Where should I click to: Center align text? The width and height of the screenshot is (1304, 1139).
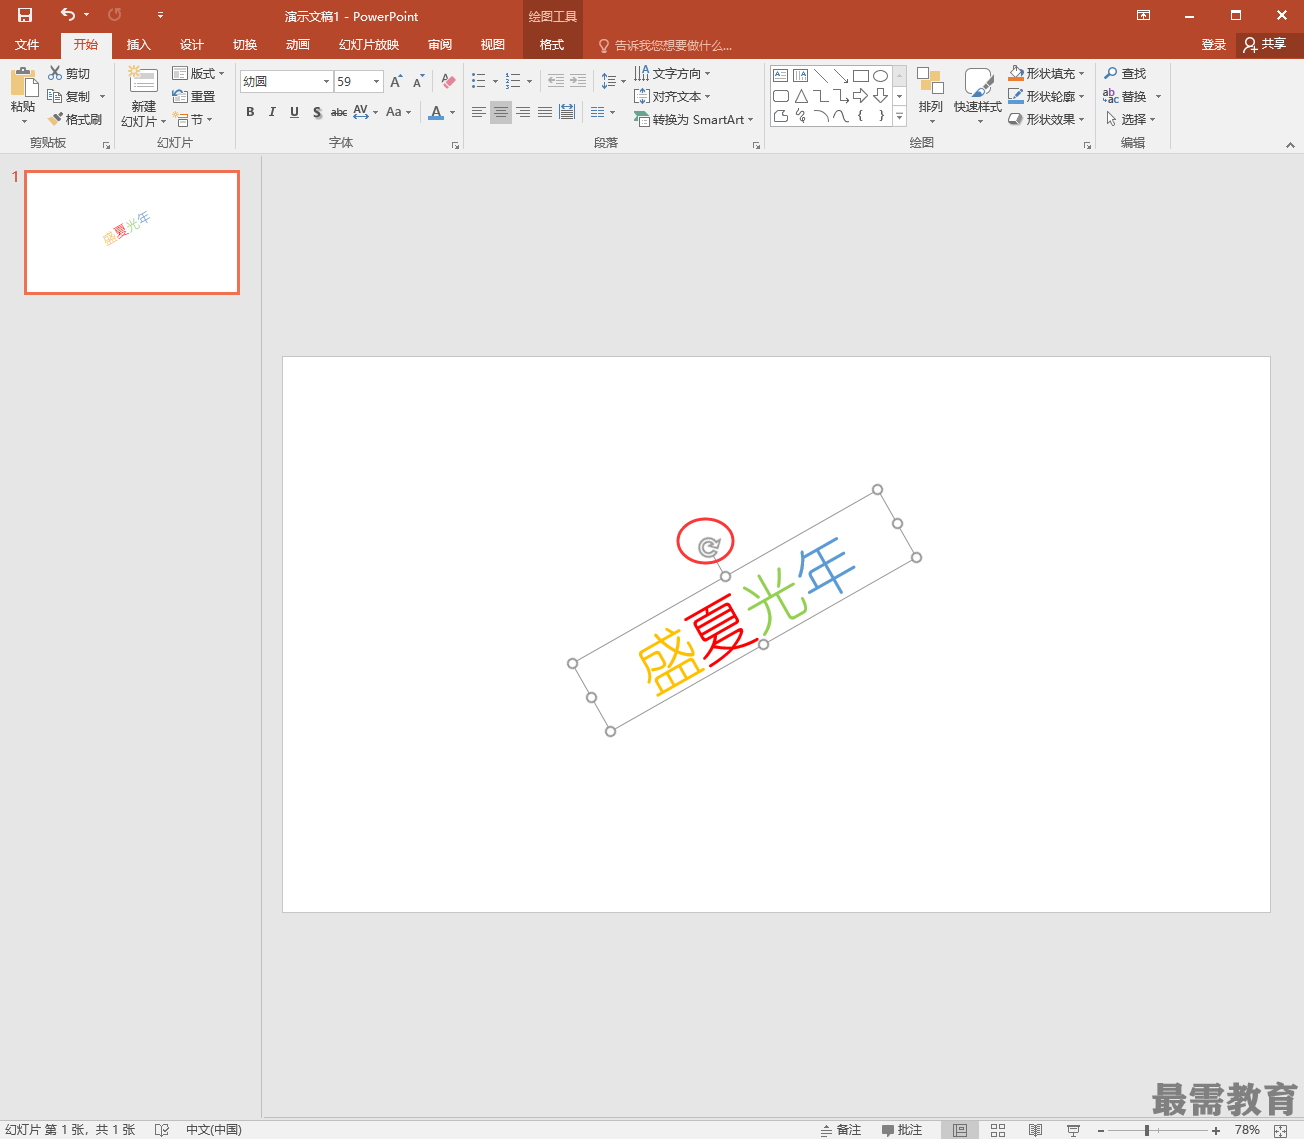501,112
